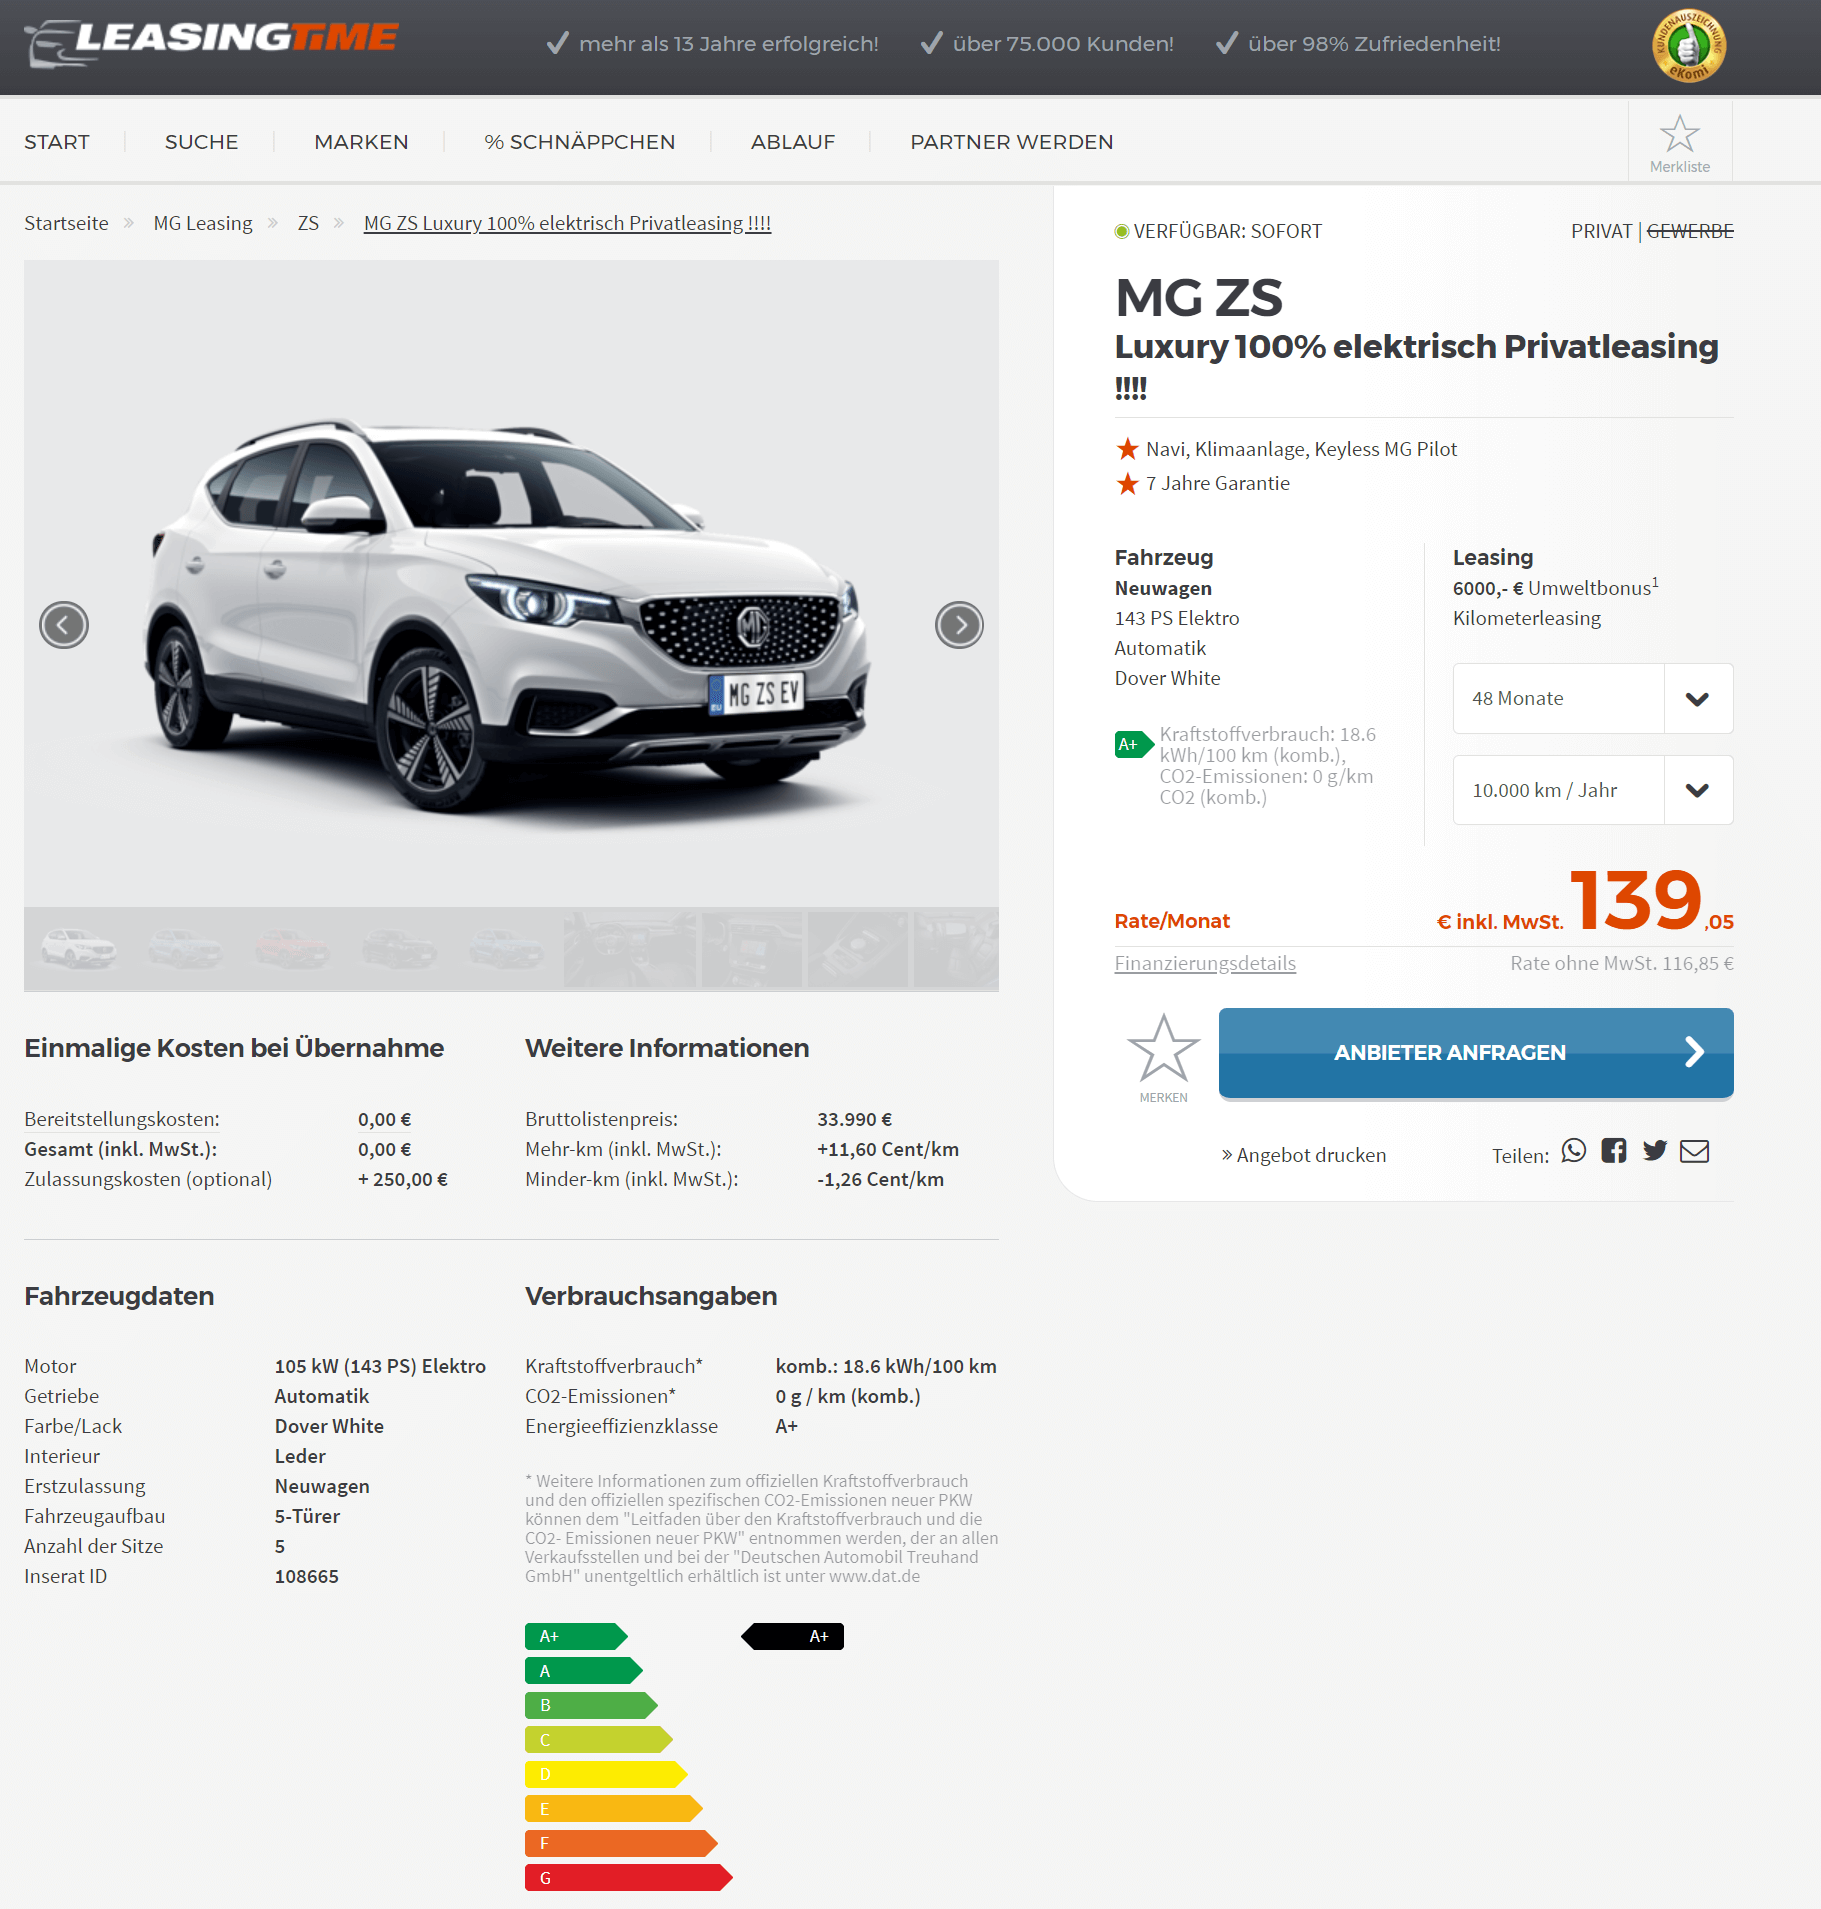Screen dimensions: 1821x1909
Task: Share the offer on Twitter
Action: [x=1654, y=1151]
